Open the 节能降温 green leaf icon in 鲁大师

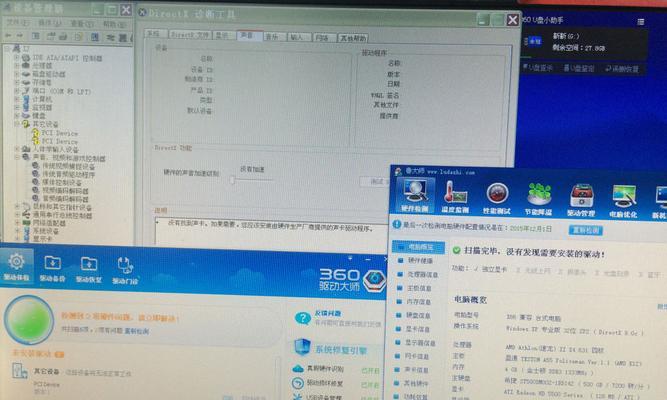tap(539, 199)
